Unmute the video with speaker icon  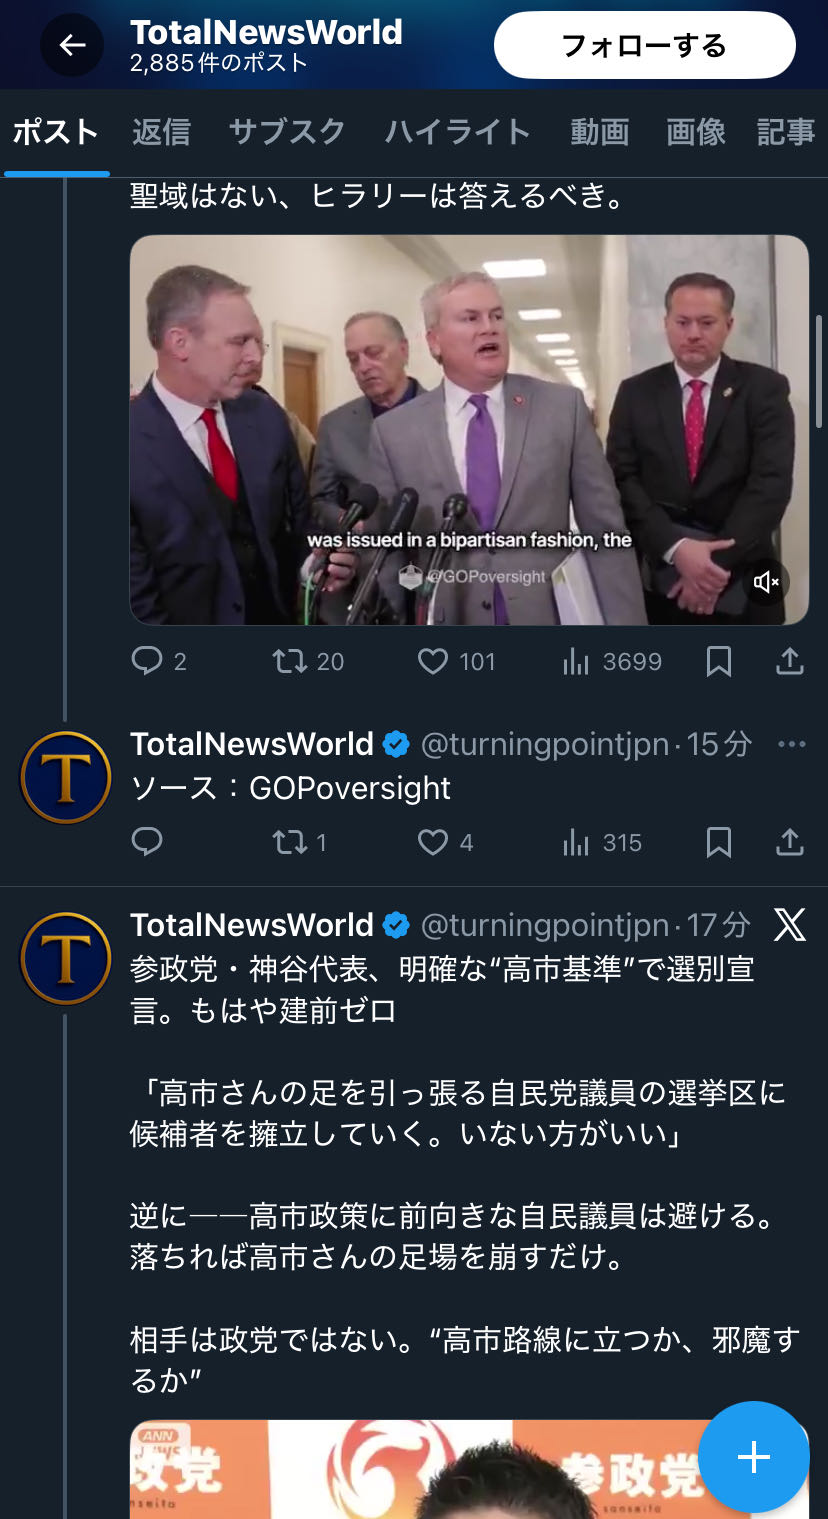point(767,583)
